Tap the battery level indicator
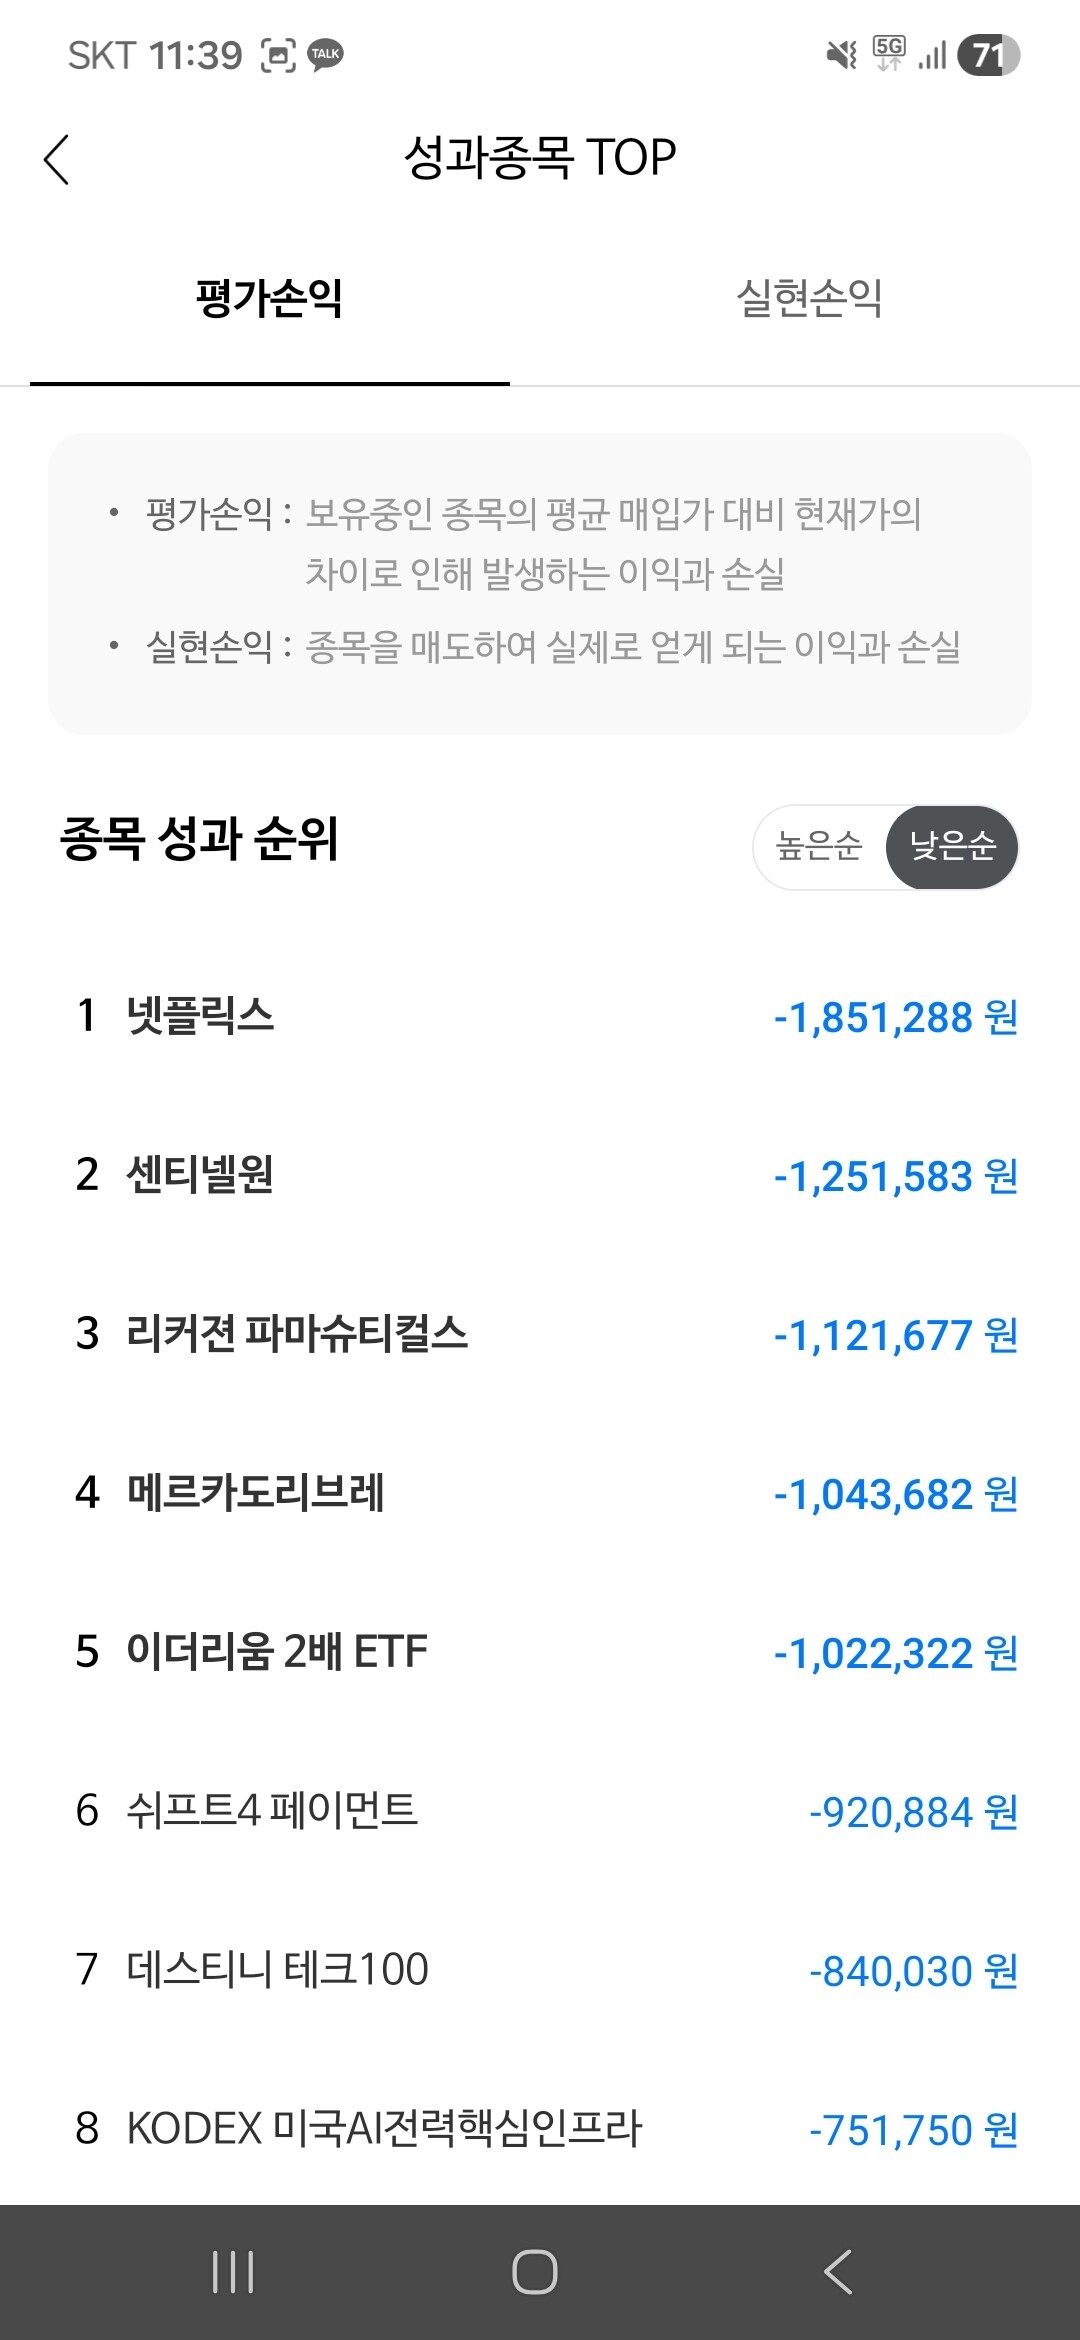Screen dimensions: 1080x2340 point(988,55)
